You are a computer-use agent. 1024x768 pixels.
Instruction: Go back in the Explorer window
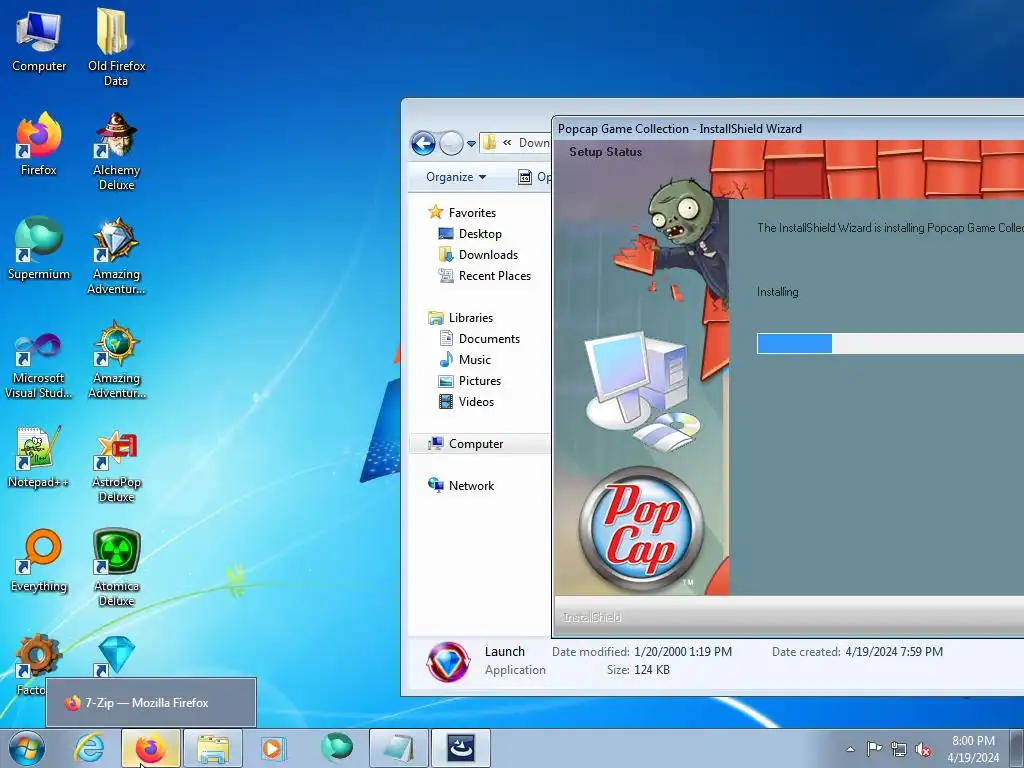point(423,143)
